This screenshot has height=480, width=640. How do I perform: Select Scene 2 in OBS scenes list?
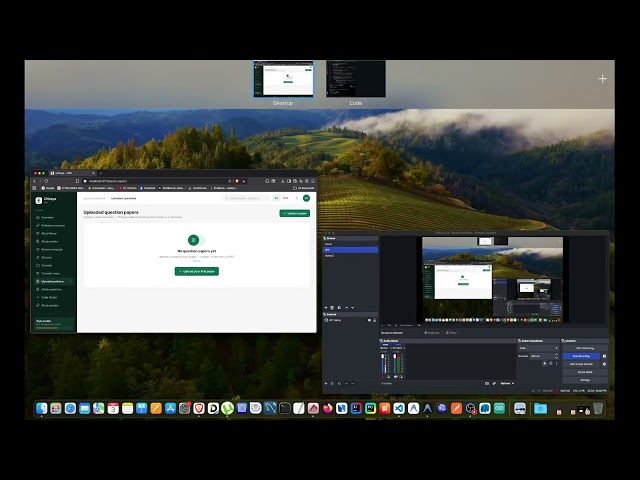coord(351,256)
